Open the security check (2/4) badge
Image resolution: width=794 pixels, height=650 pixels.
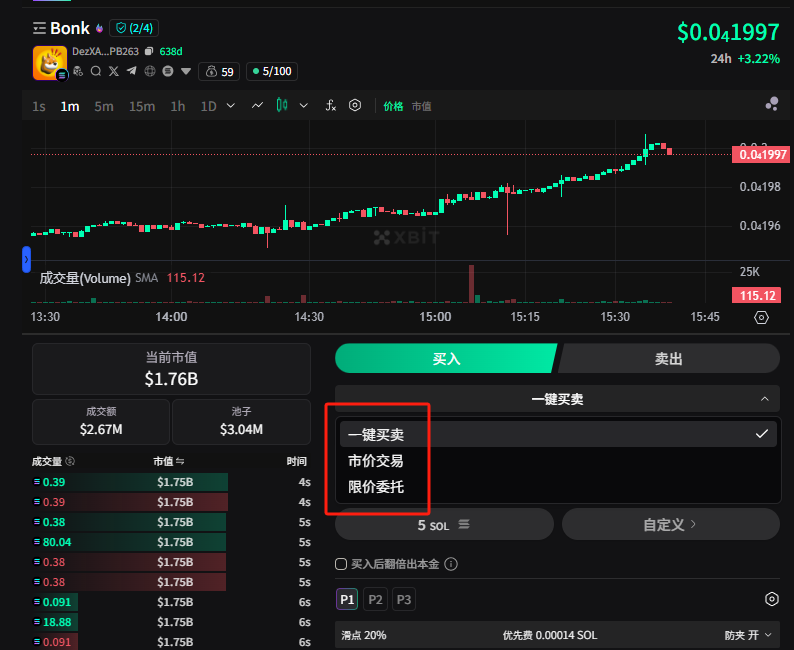[x=134, y=28]
